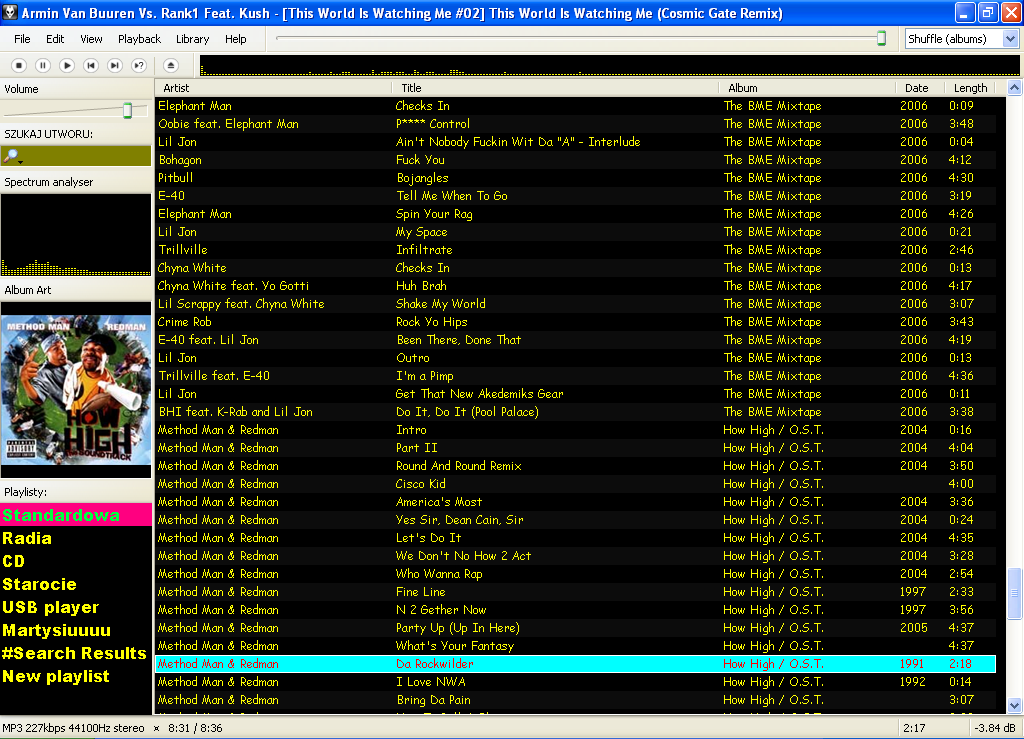Screen dimensions: 1024x739
Task: Expand the Shuffle (albums) playback order dropdown
Action: pos(1010,39)
